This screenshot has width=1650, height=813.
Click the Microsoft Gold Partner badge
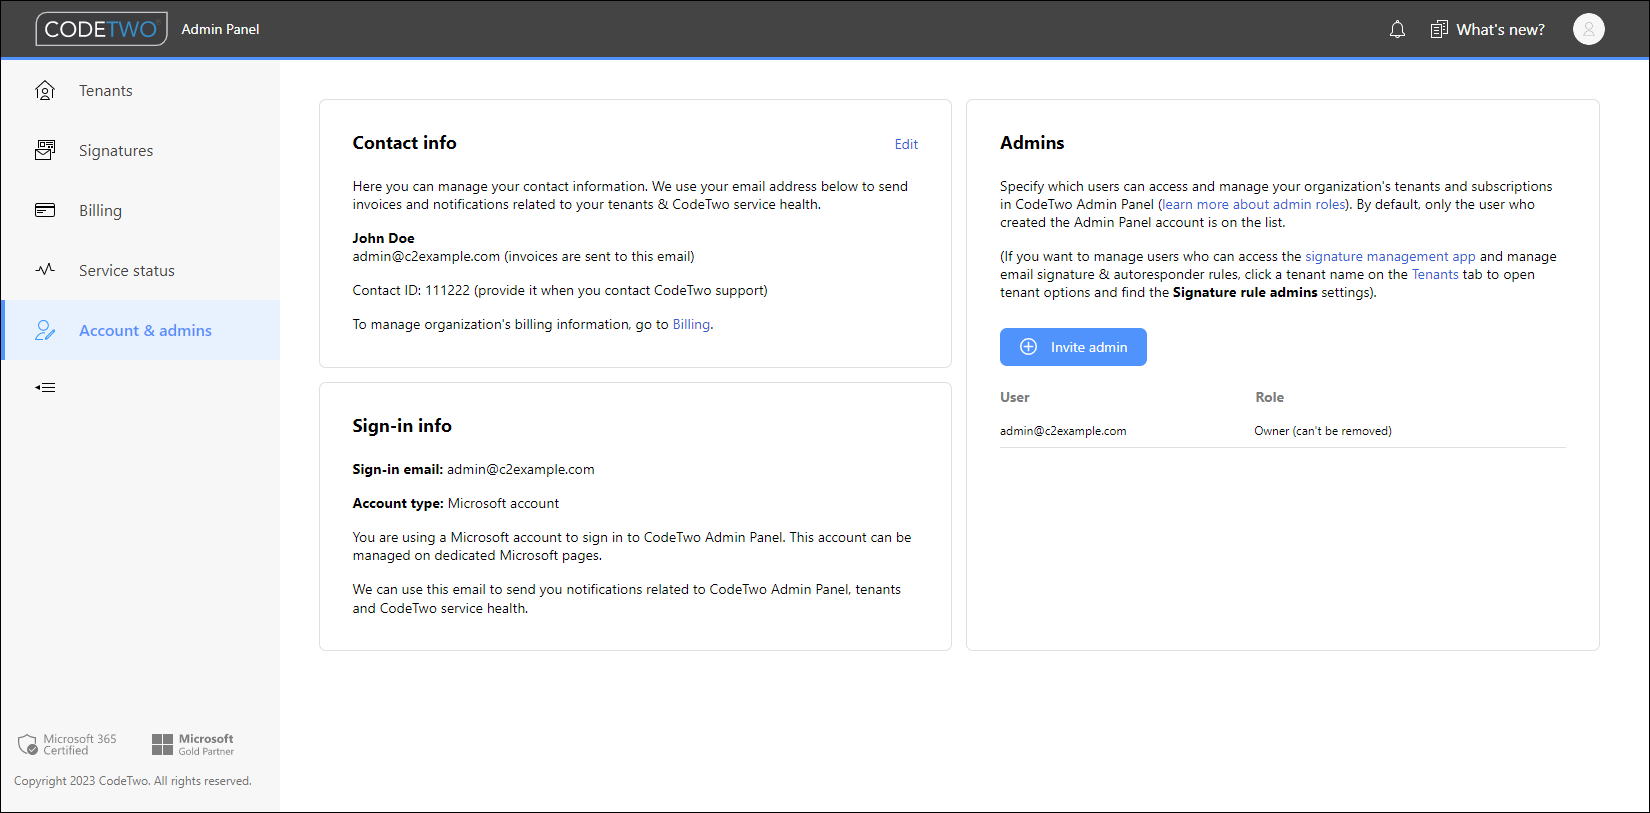click(193, 744)
